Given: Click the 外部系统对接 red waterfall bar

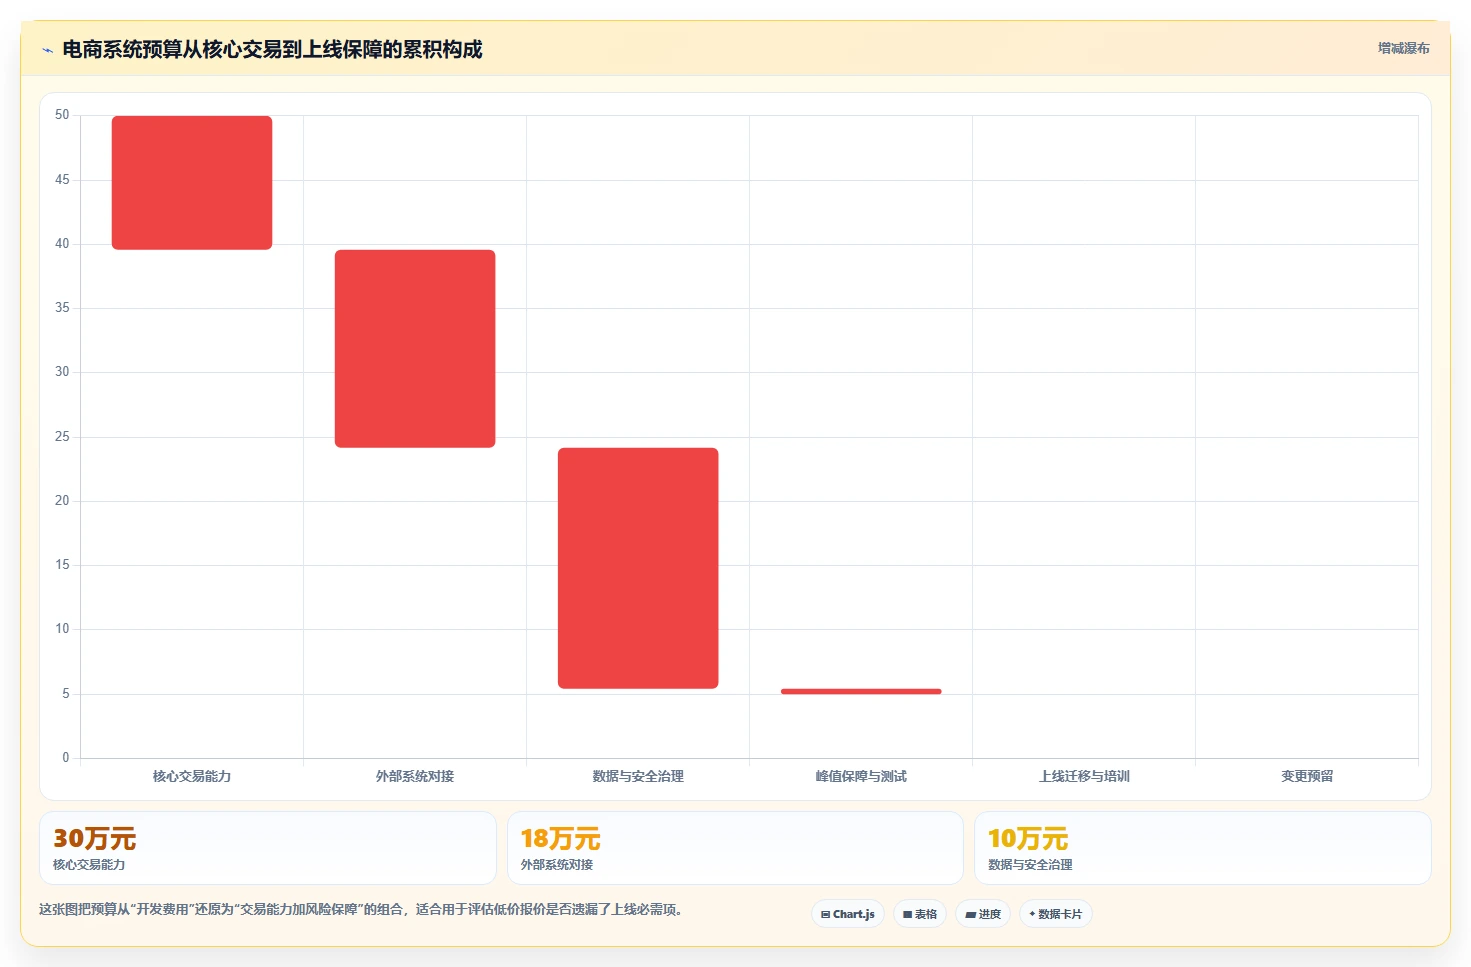Looking at the screenshot, I should [415, 349].
